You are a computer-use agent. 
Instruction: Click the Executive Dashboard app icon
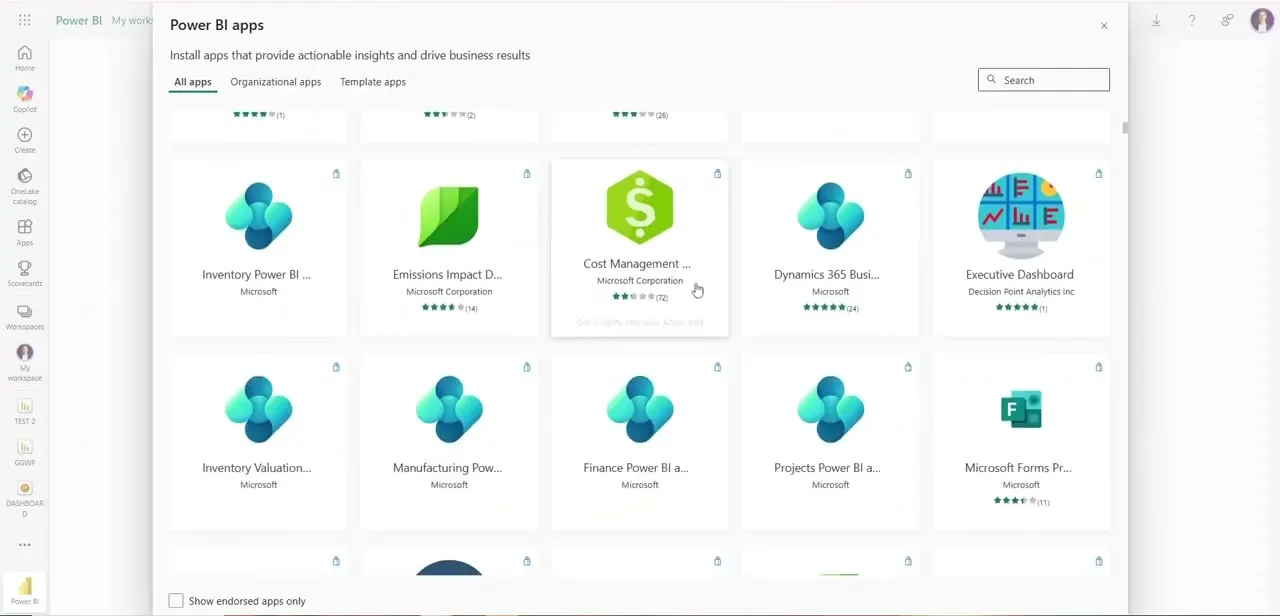(1021, 215)
